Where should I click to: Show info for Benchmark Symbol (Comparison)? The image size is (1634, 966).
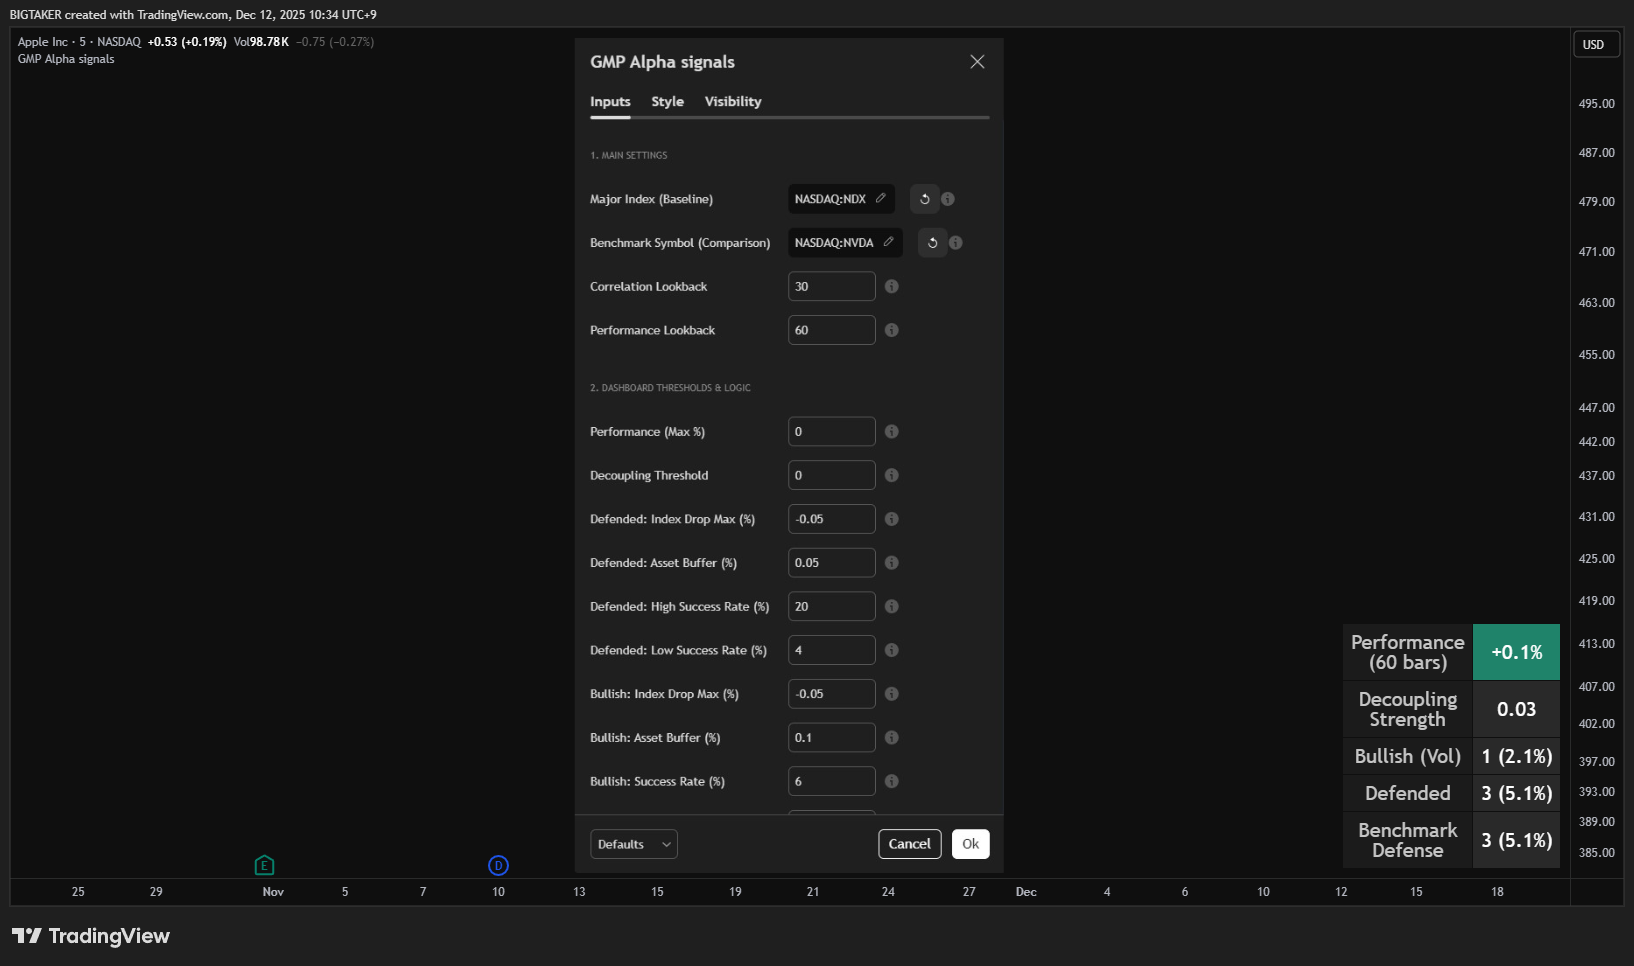(x=956, y=243)
